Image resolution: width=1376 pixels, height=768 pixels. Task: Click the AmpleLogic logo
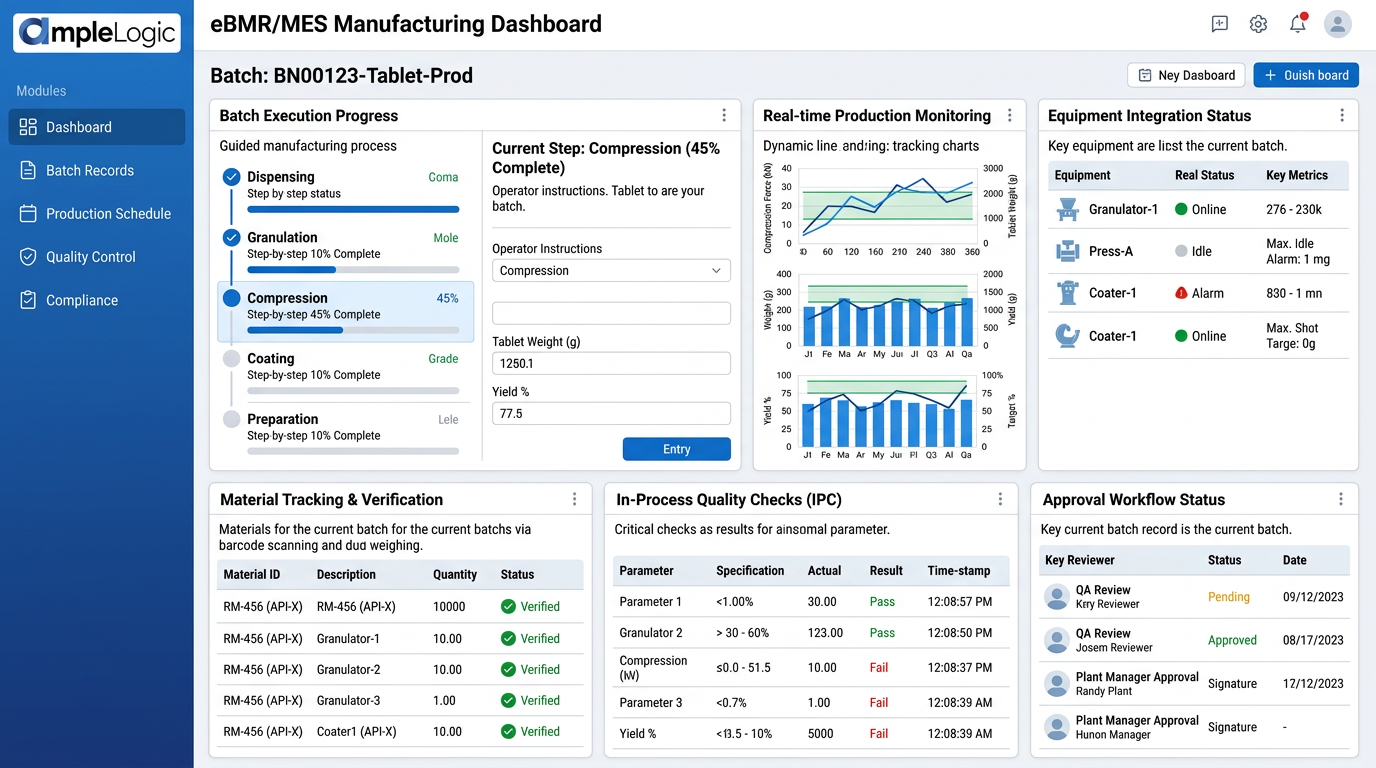[97, 33]
